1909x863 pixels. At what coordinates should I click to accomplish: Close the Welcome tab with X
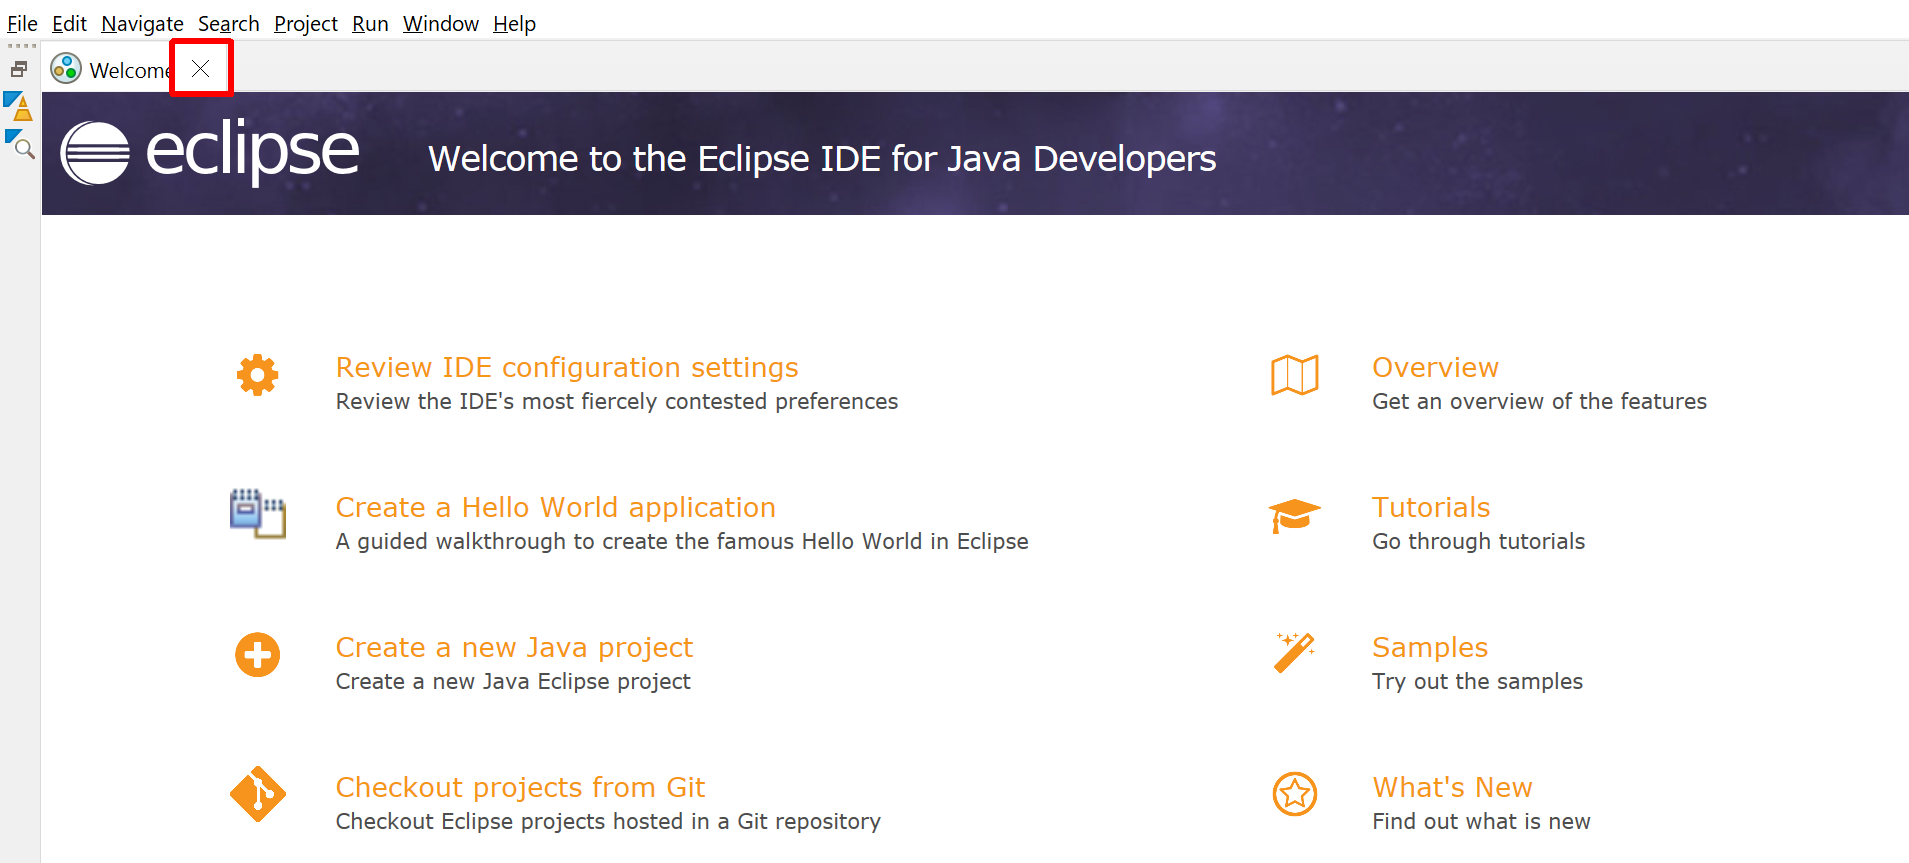click(x=201, y=68)
